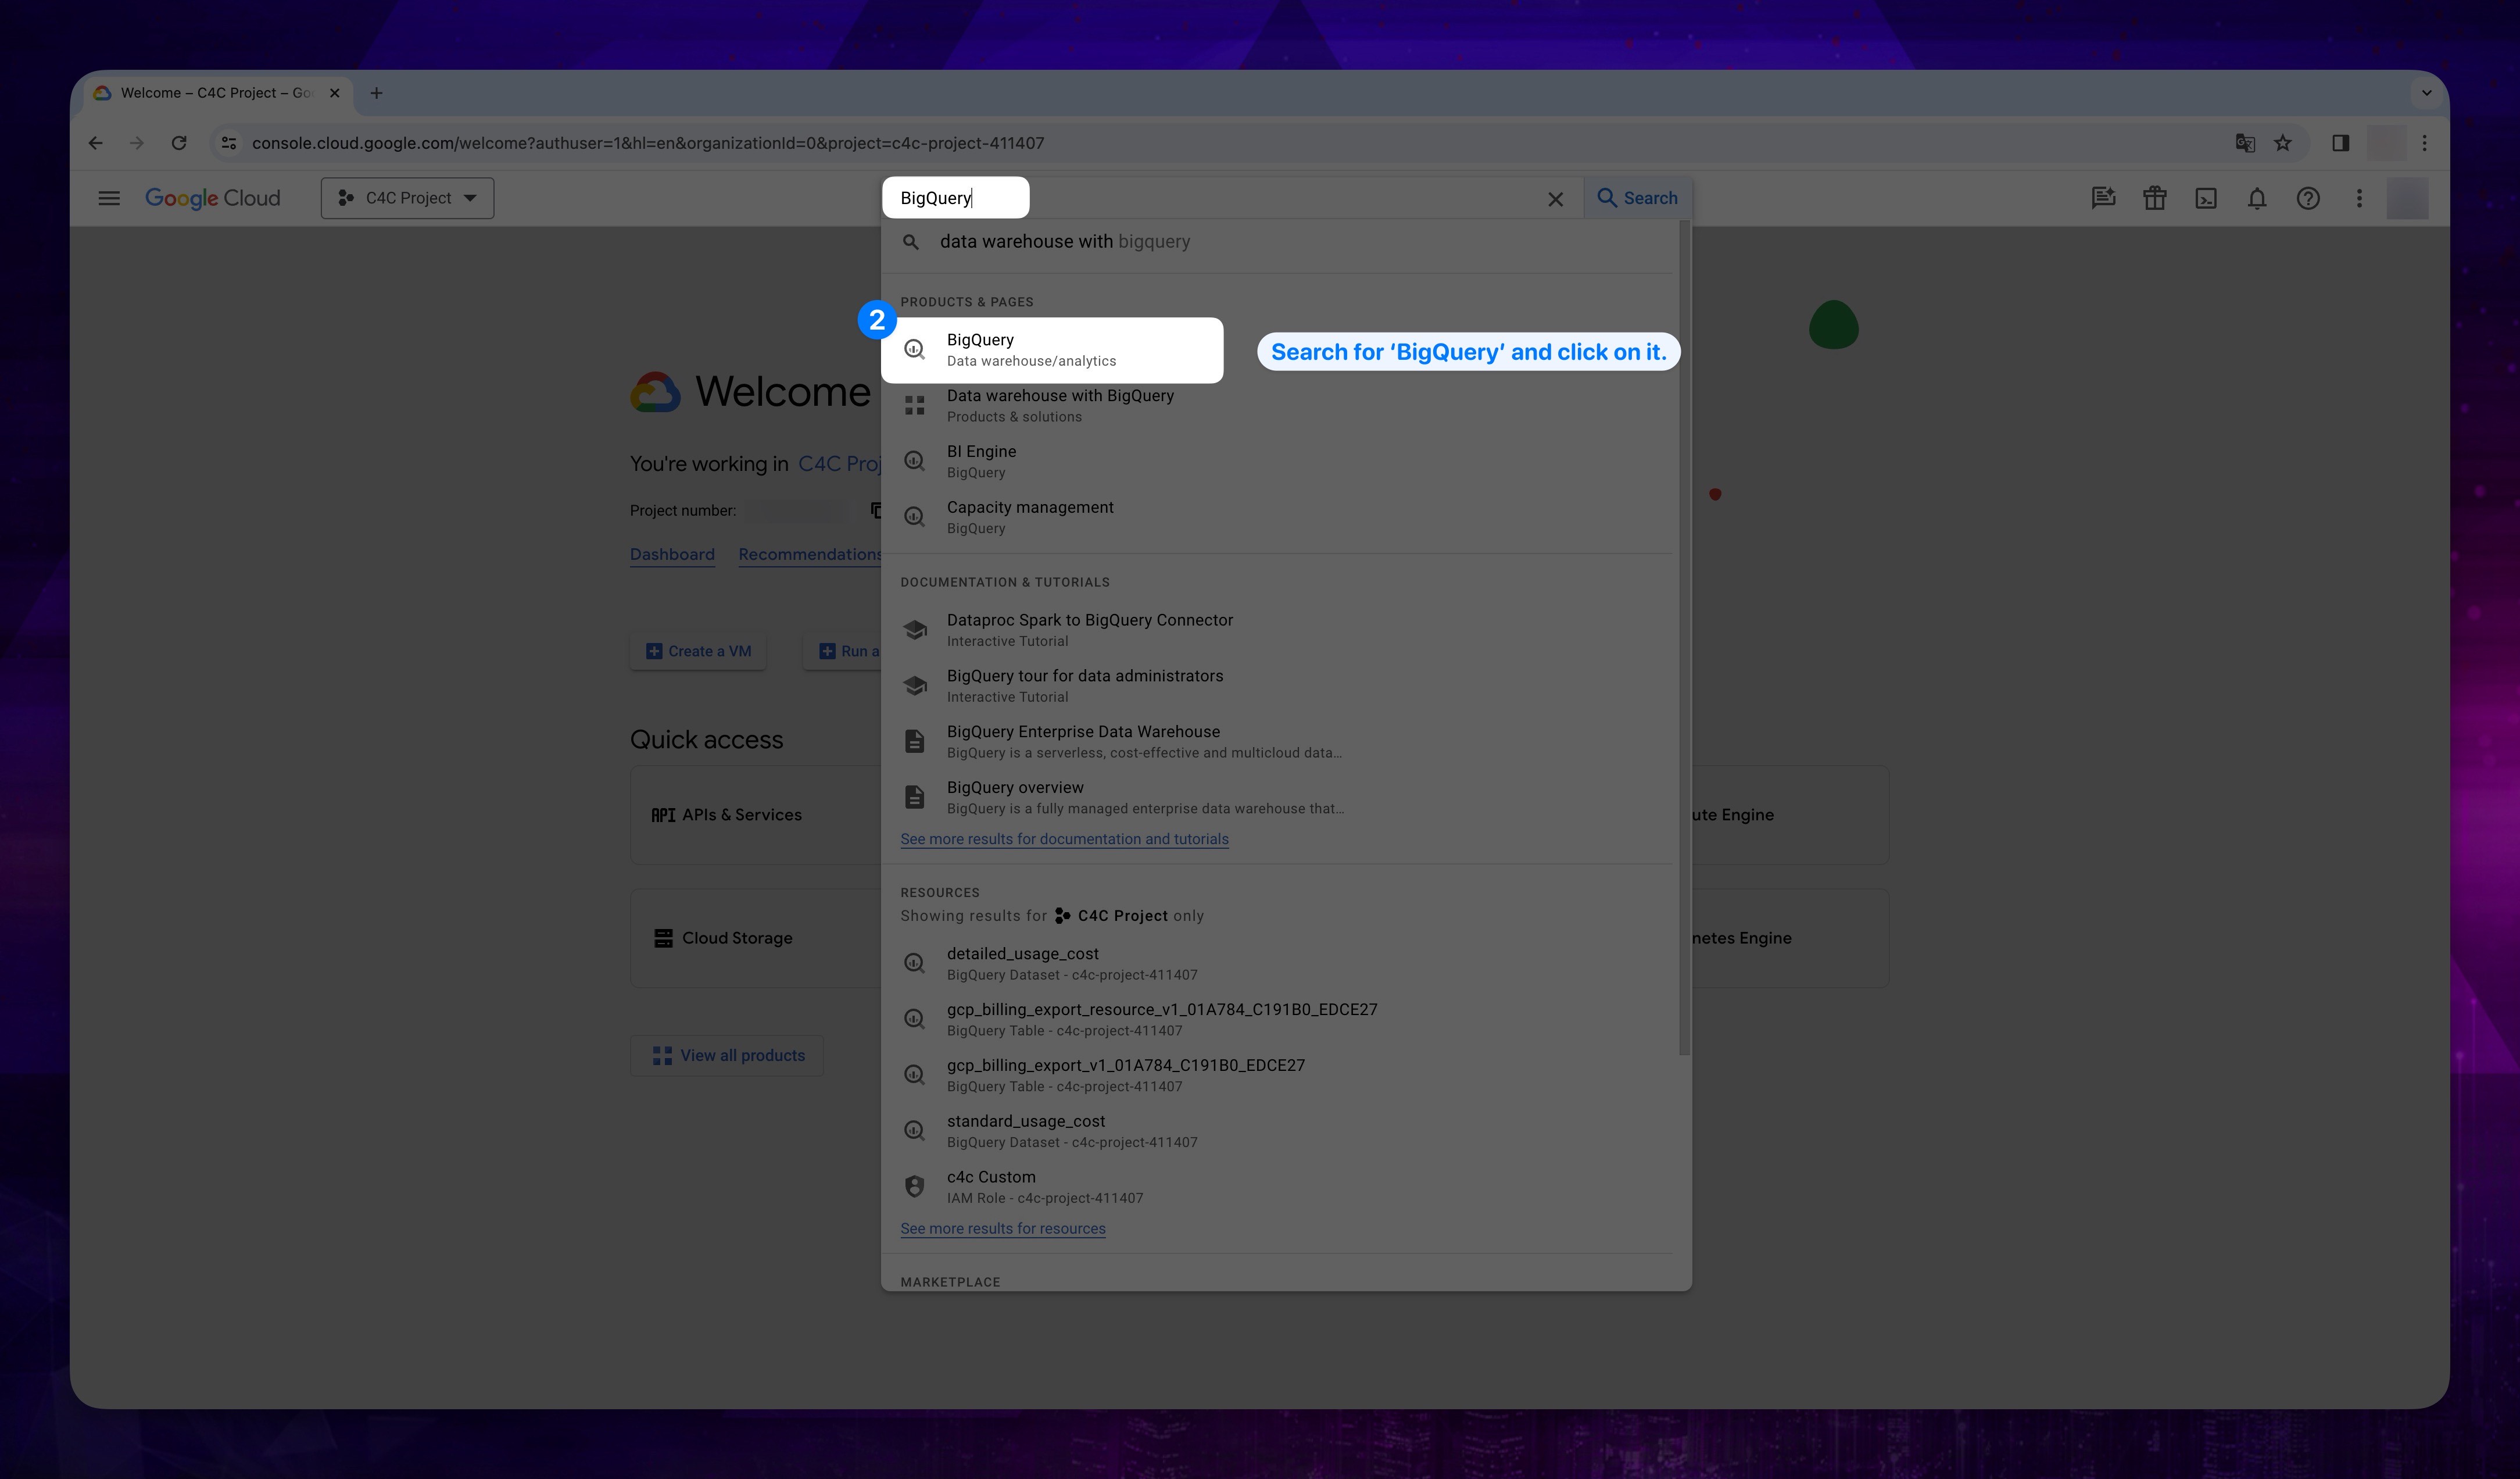
Task: Click View all products button
Action: pos(727,1056)
